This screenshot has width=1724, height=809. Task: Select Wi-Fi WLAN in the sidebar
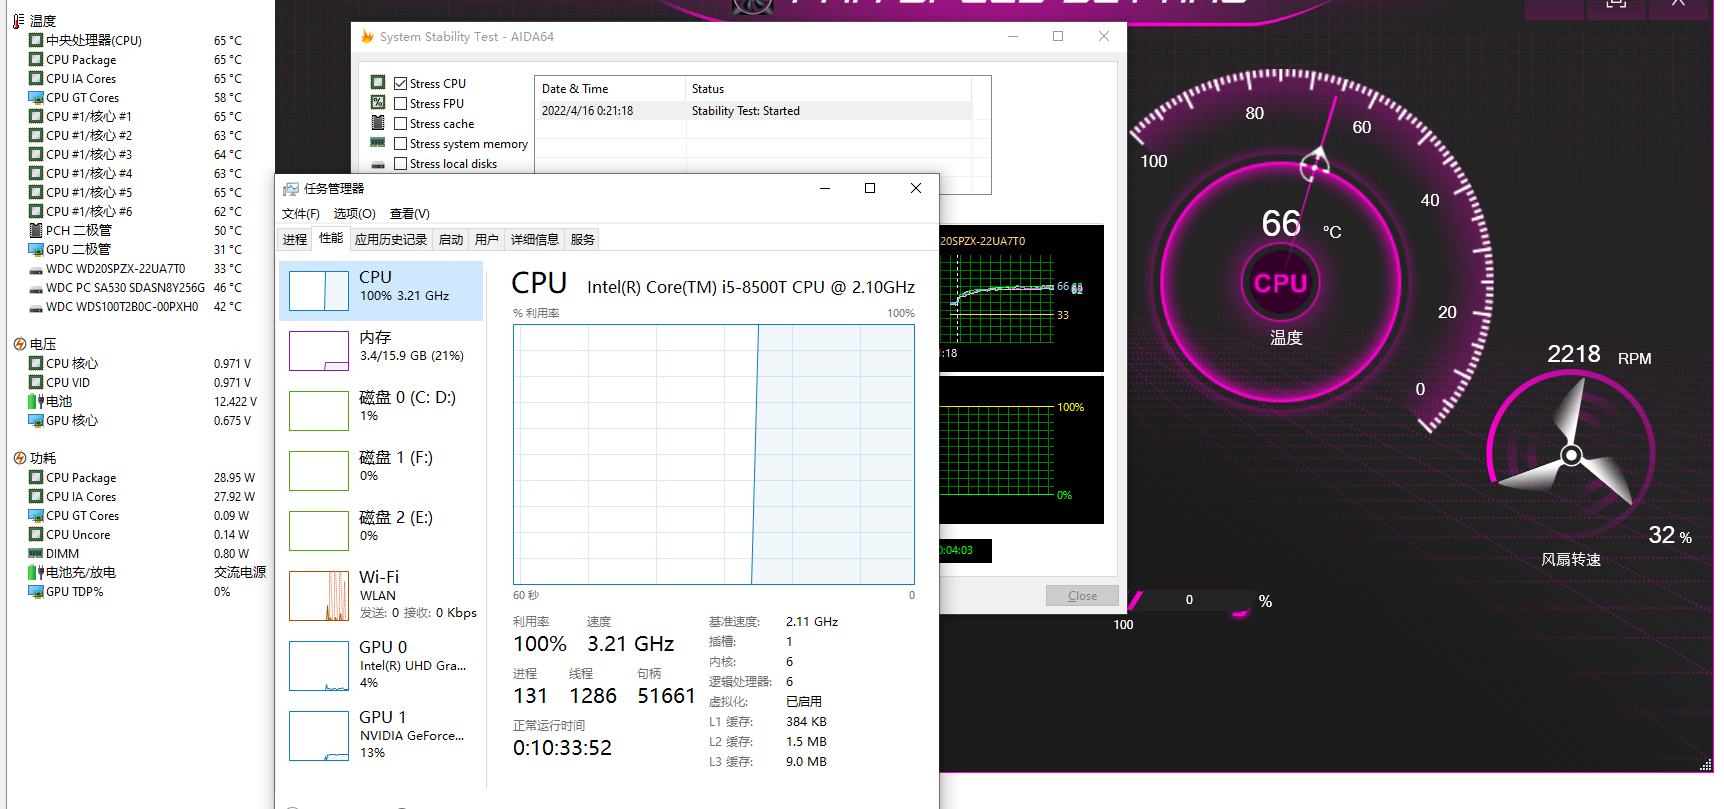[381, 596]
